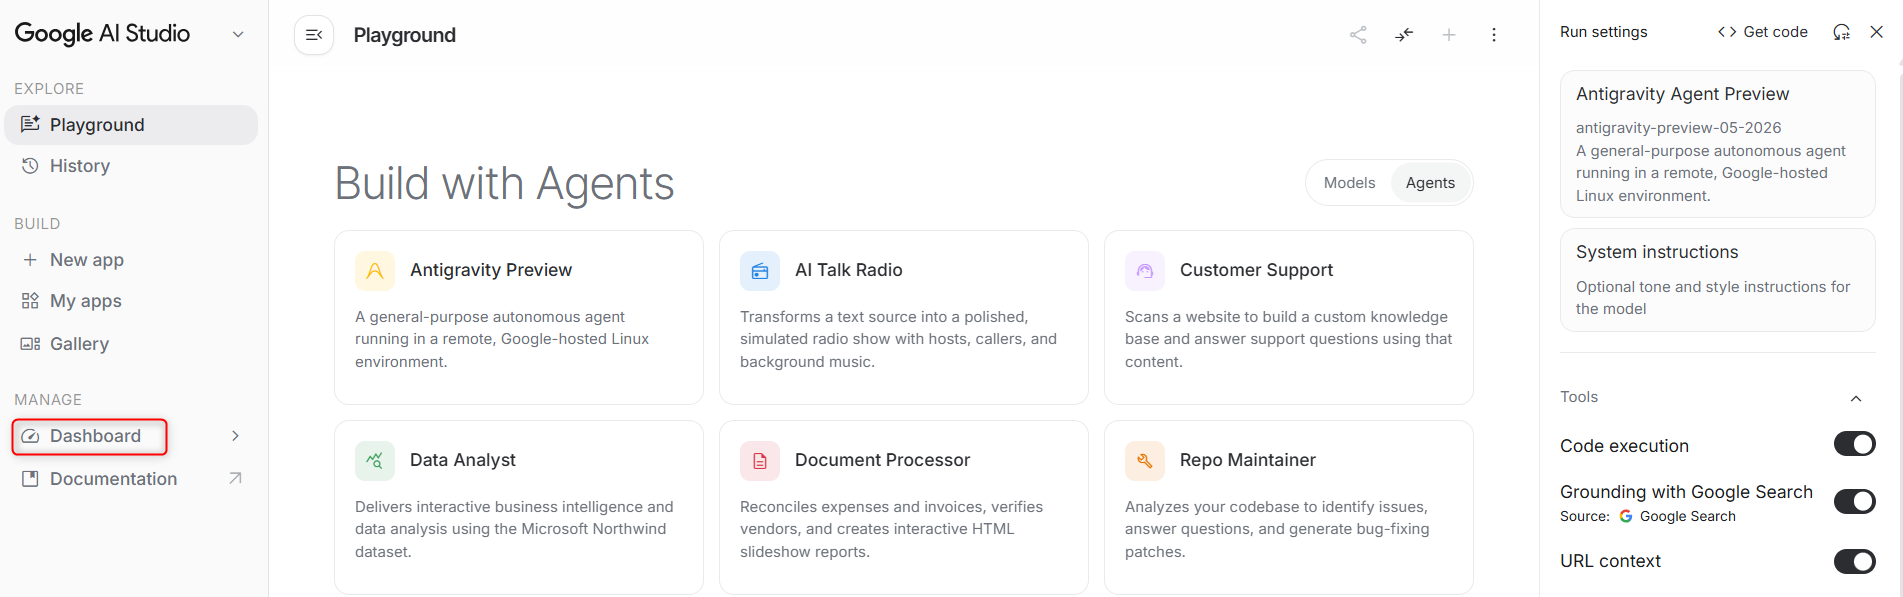Open the Antigravity Preview agent card
The height and width of the screenshot is (597, 1903).
tap(519, 317)
